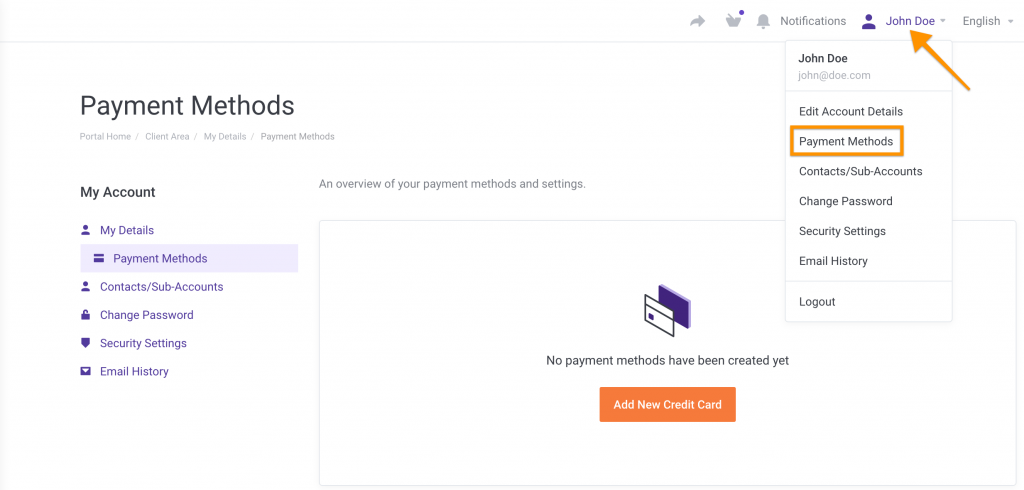Screen dimensions: 1024x490
Task: Click the notifications bell icon
Action: pos(764,21)
